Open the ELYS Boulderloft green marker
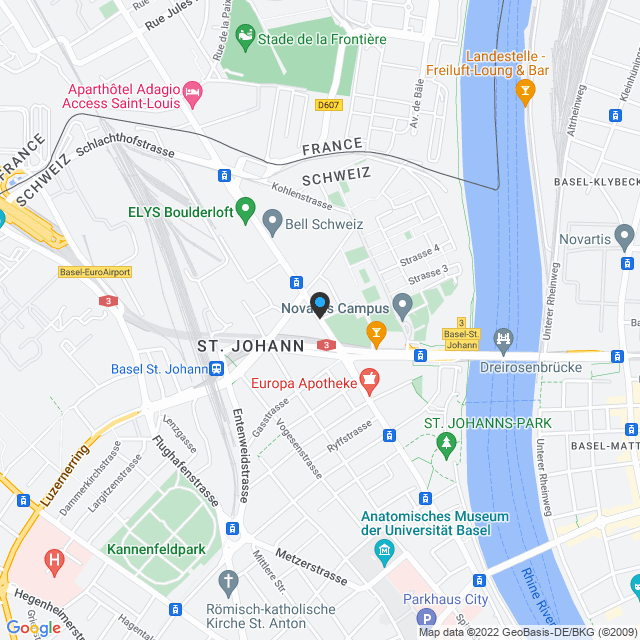640x640 pixels. (x=245, y=211)
